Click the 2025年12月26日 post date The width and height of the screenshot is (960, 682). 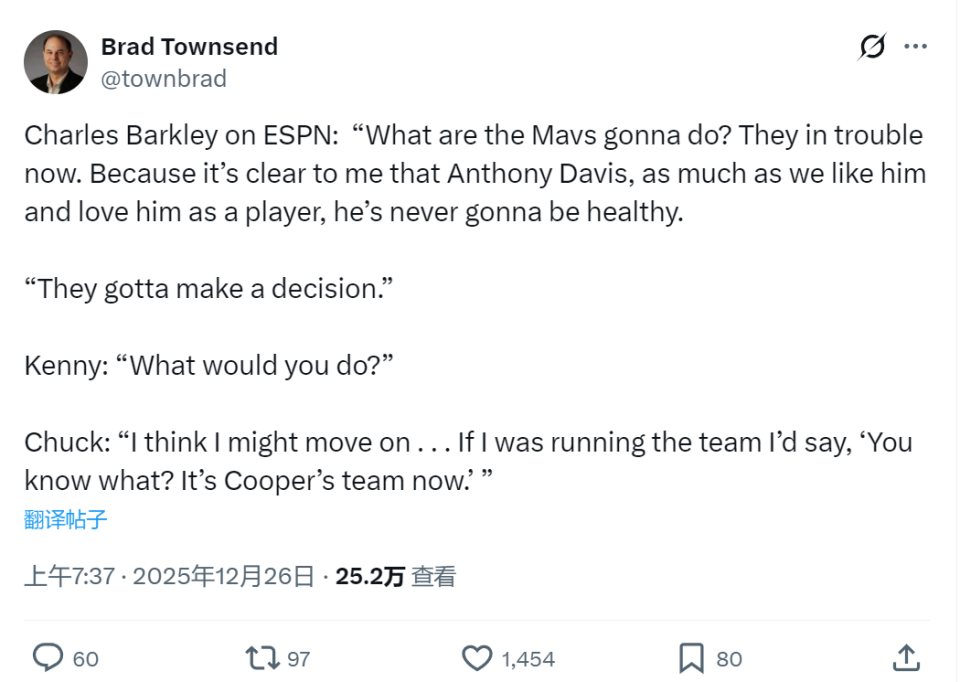coord(224,576)
